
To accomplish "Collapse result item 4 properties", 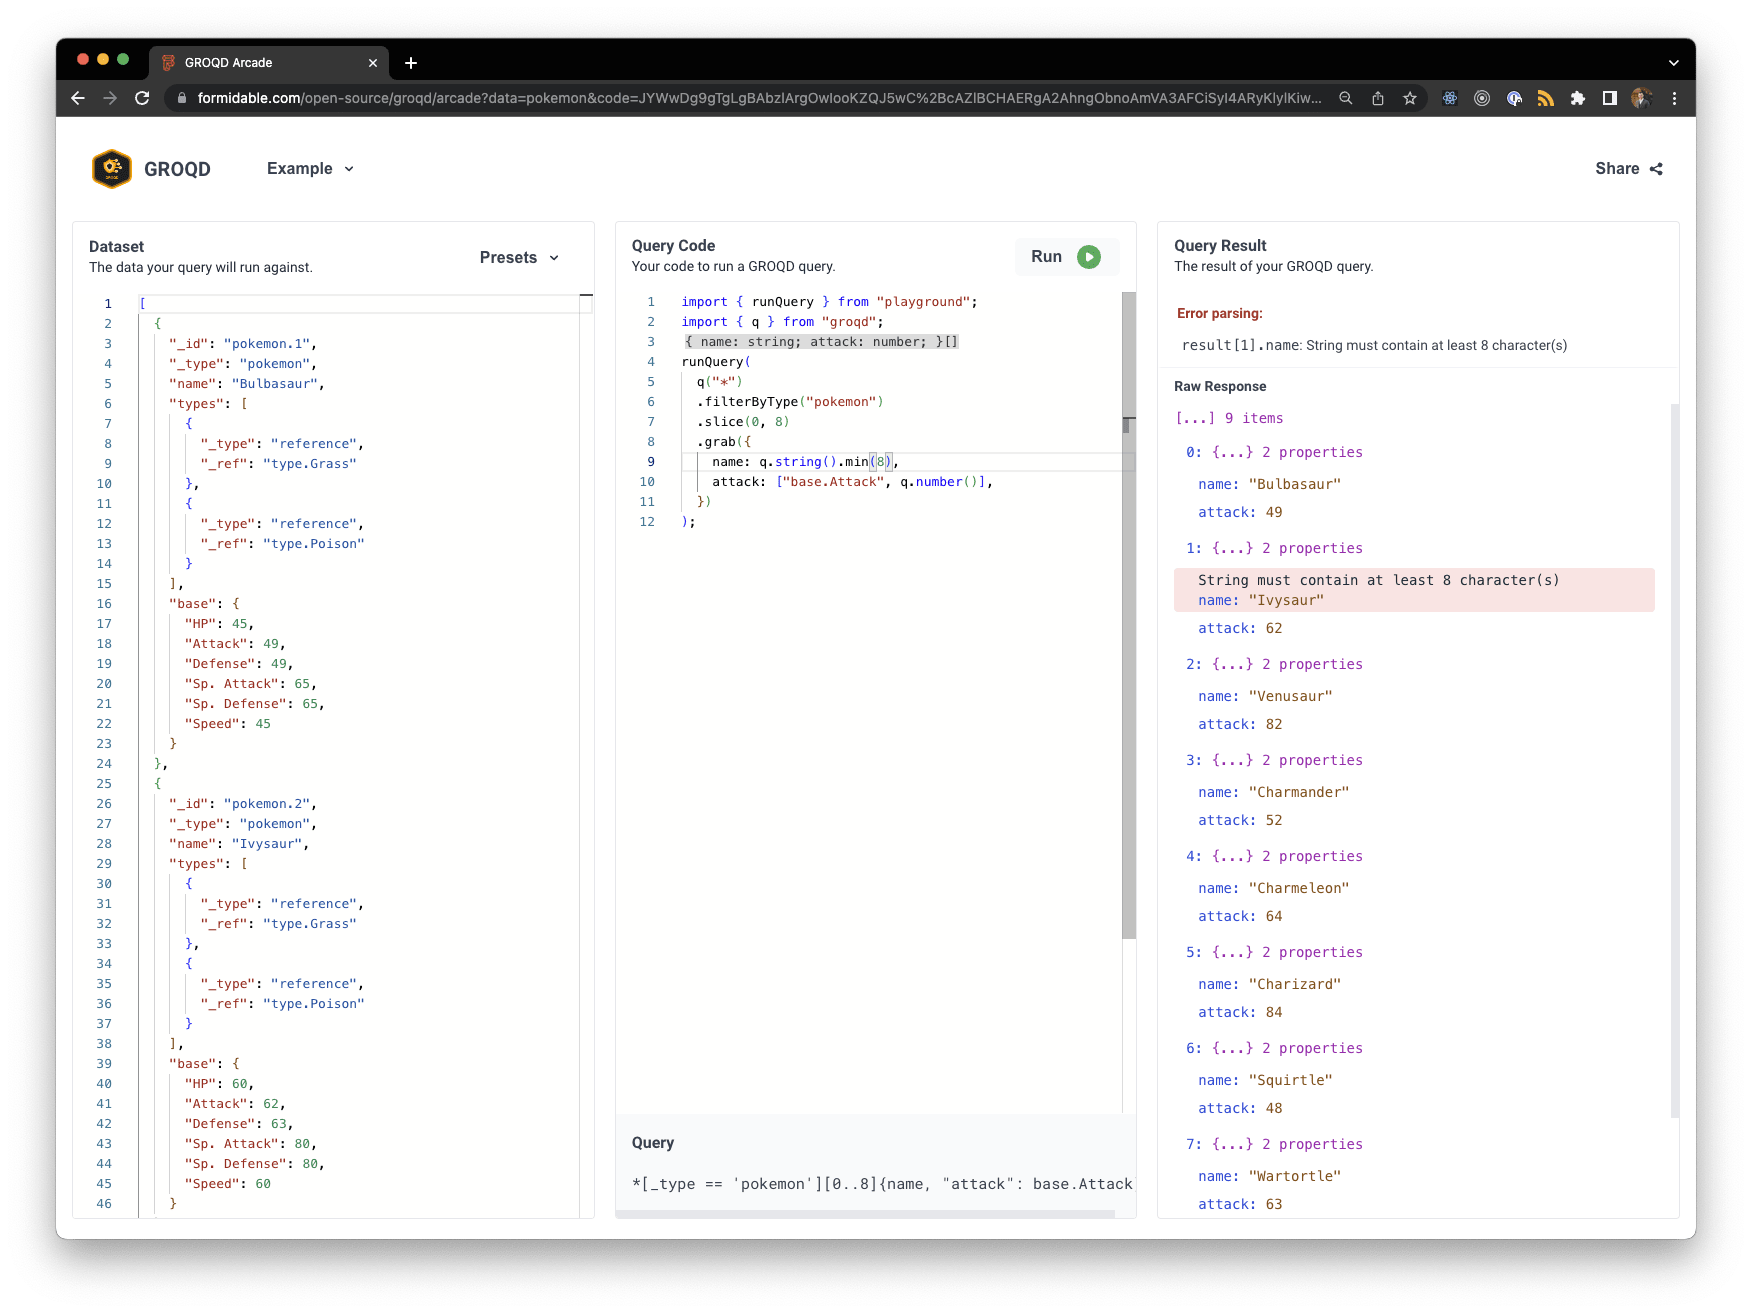I will pyautogui.click(x=1274, y=857).
